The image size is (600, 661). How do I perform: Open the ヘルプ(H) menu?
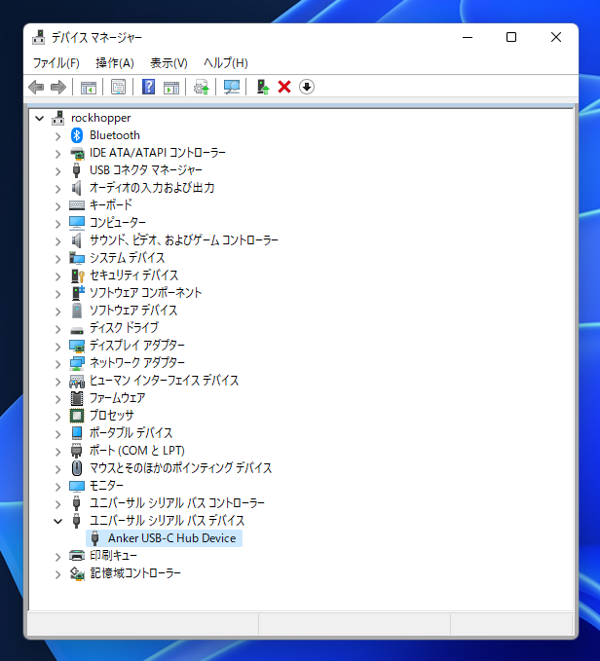pos(226,63)
